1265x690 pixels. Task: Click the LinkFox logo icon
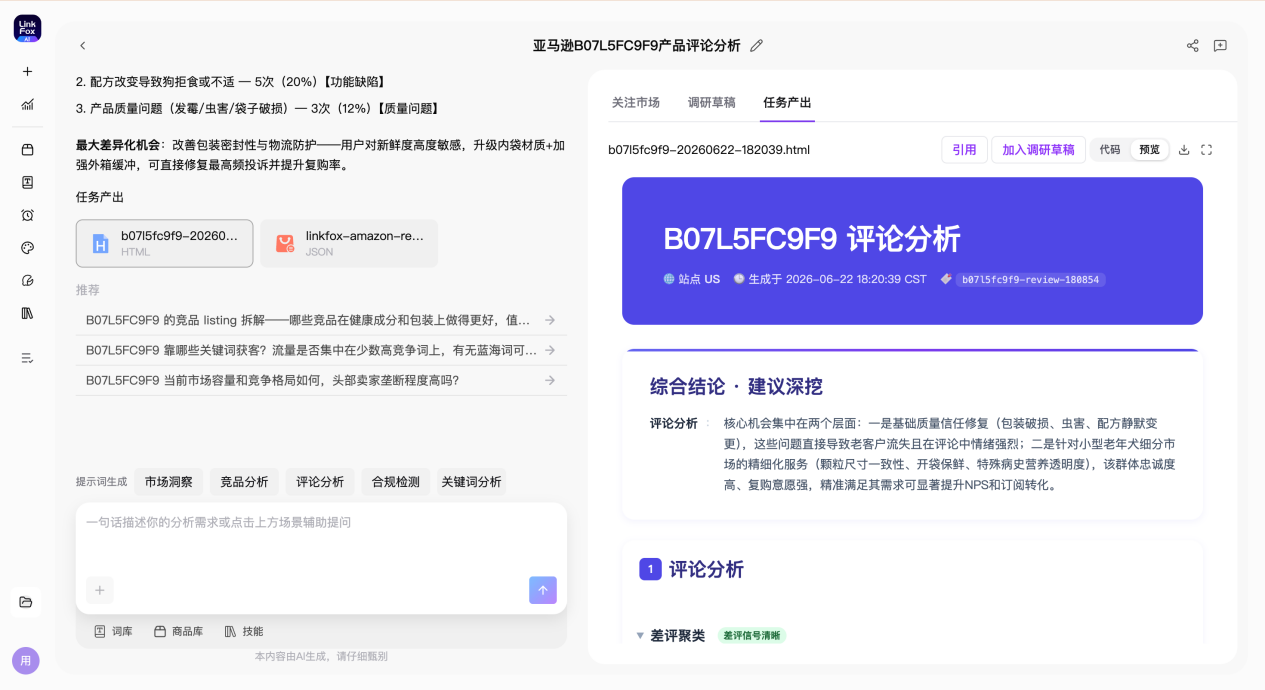pos(27,28)
